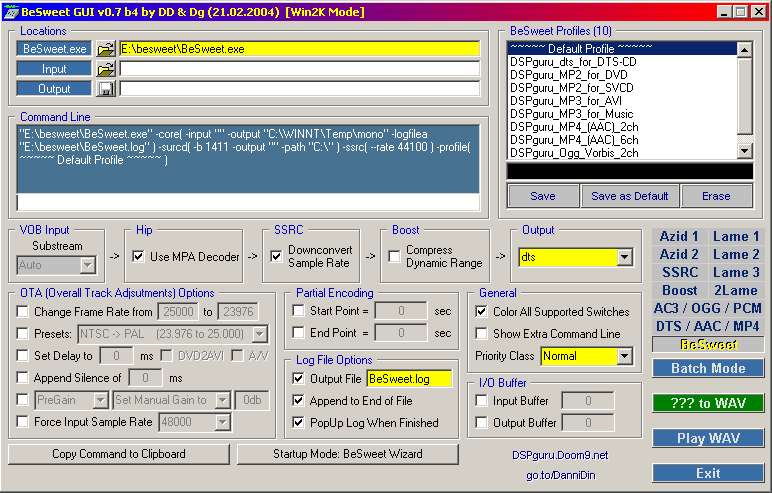Open the 48000 sample rate dropdown
This screenshot has width=772, height=493.
(x=223, y=422)
